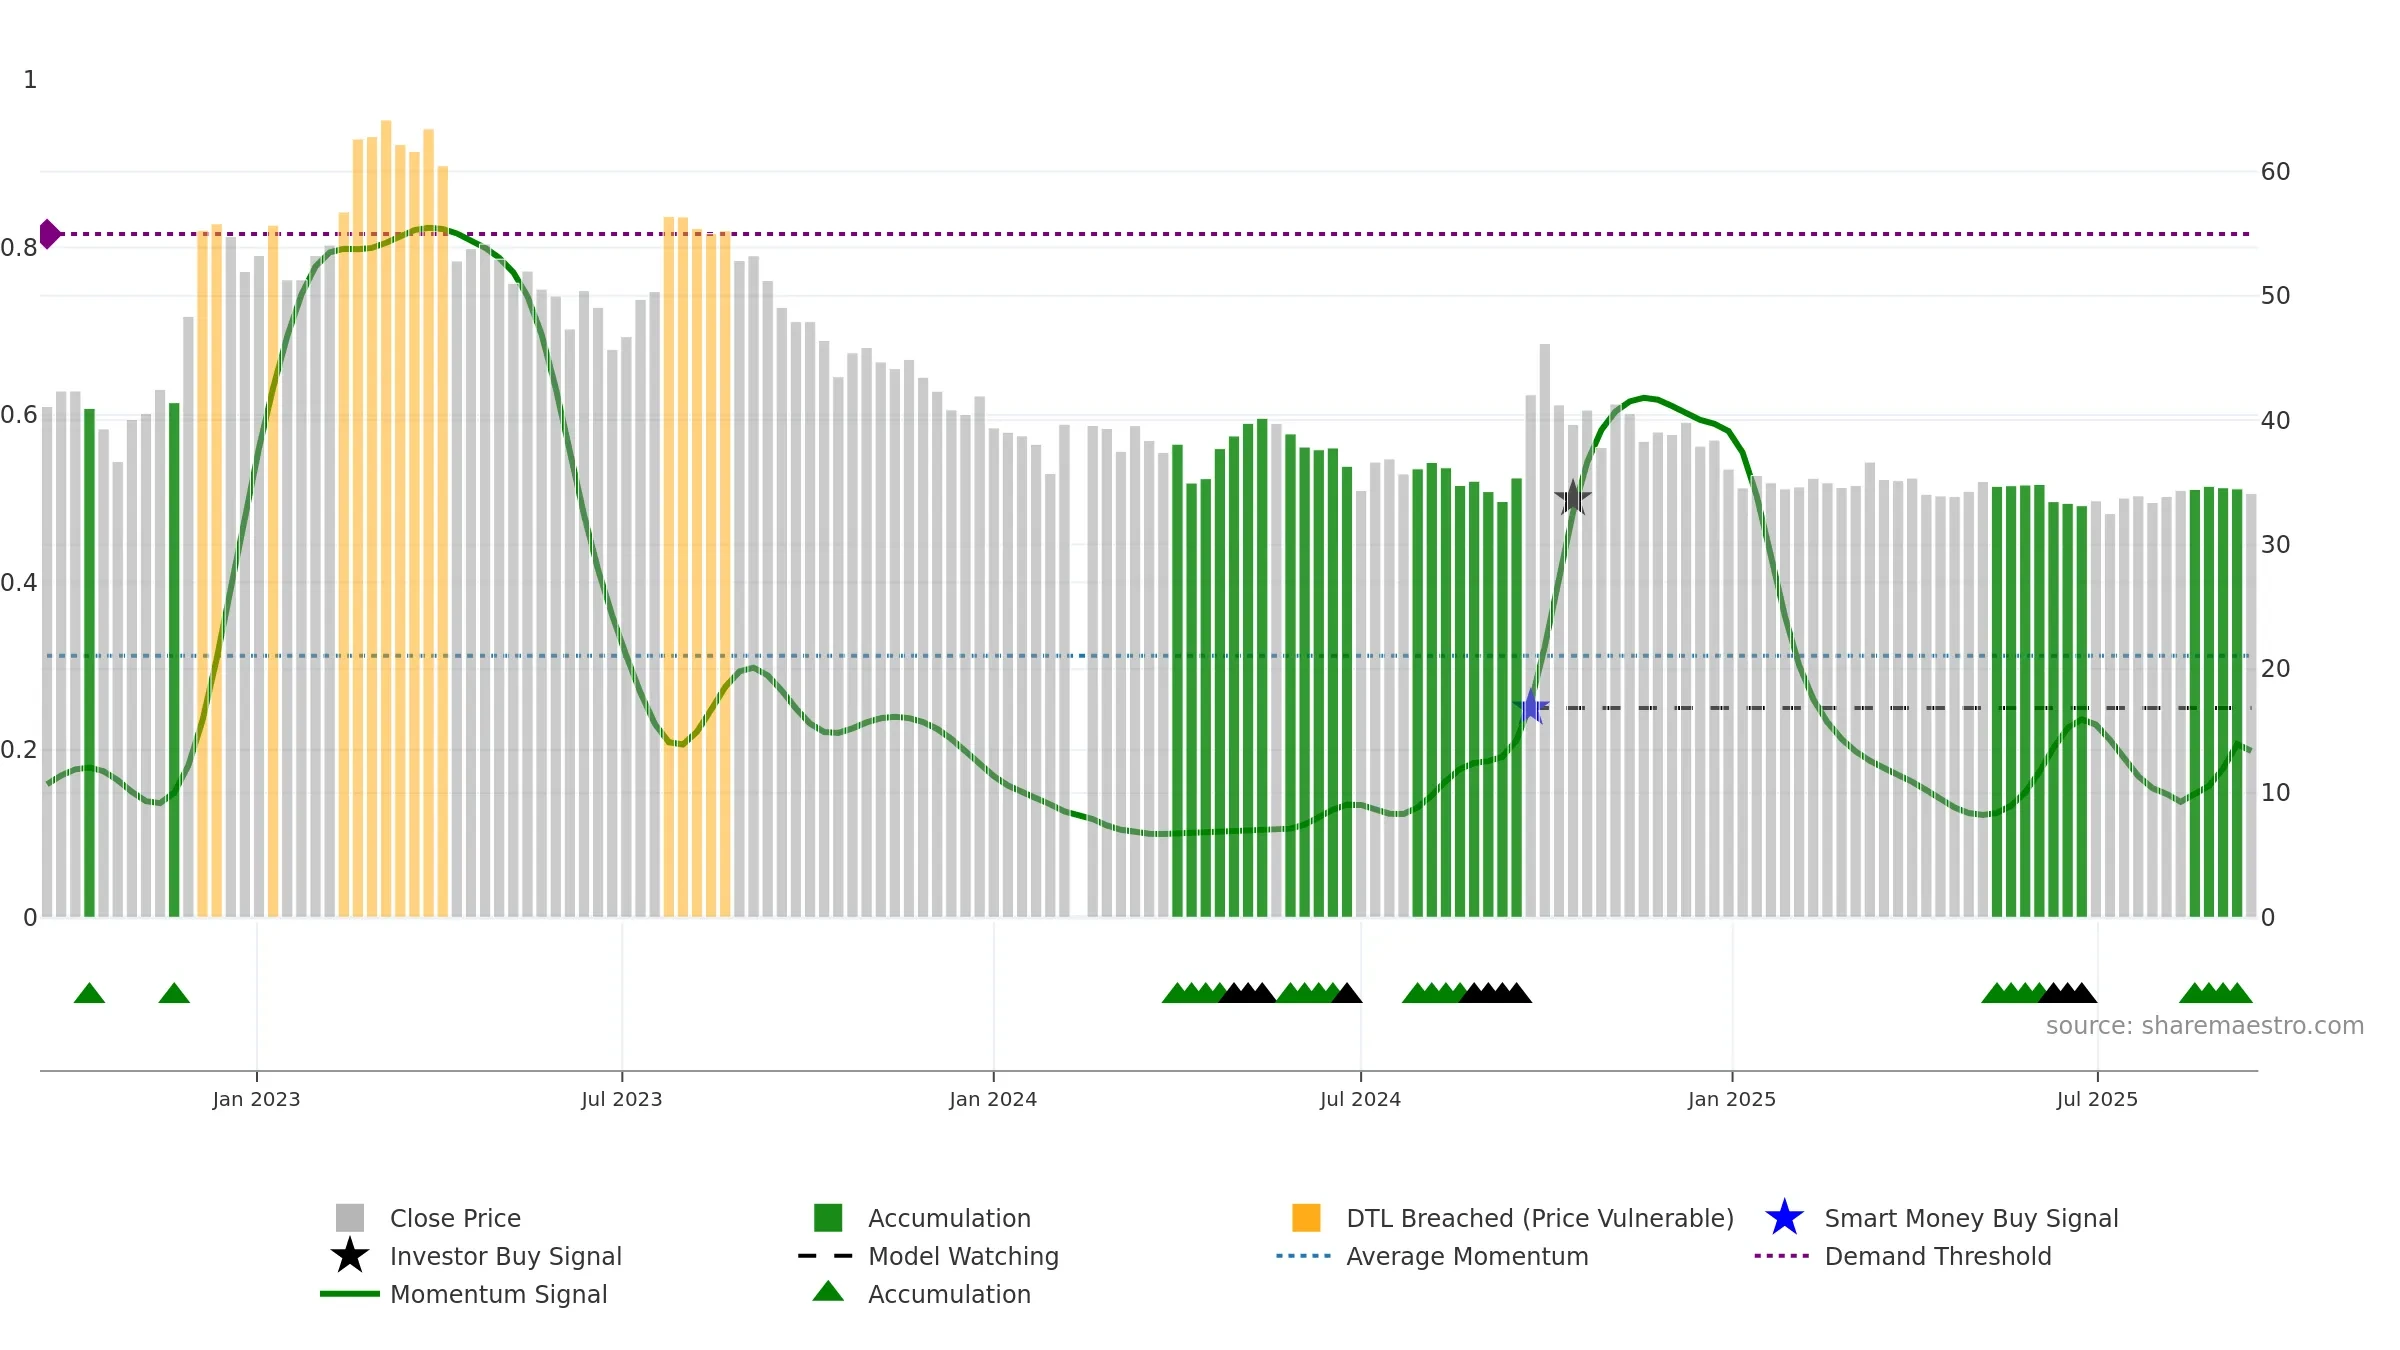Click the second green triangle before Jan 2023

pyautogui.click(x=174, y=993)
